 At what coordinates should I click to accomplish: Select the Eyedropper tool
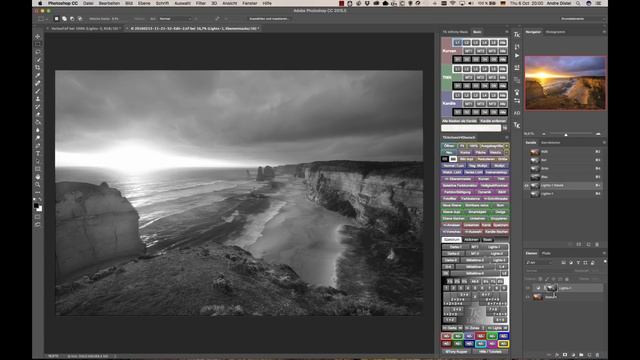tap(38, 76)
